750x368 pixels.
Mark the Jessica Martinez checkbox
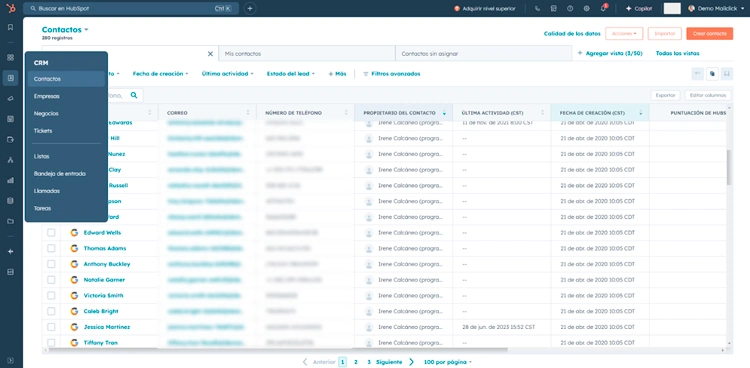coord(51,327)
